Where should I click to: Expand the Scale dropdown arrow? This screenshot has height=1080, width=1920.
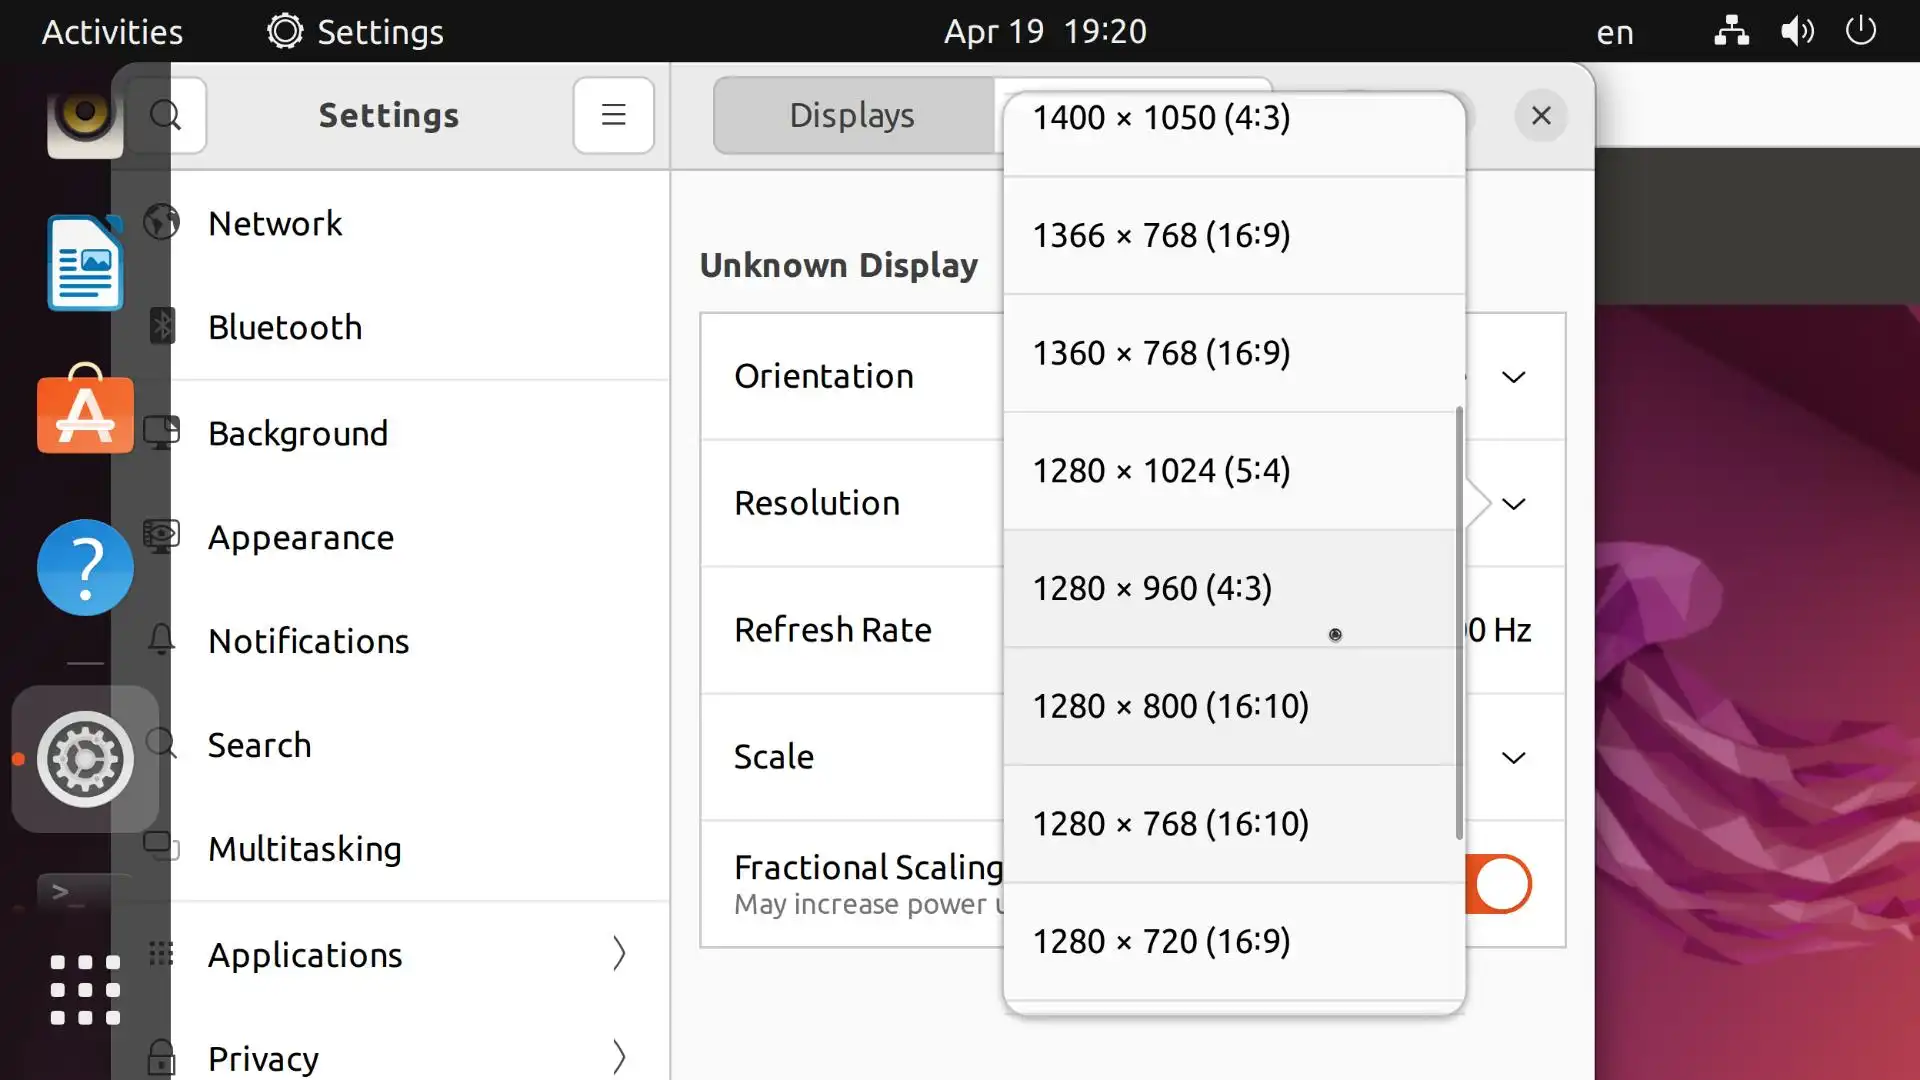[x=1513, y=758]
